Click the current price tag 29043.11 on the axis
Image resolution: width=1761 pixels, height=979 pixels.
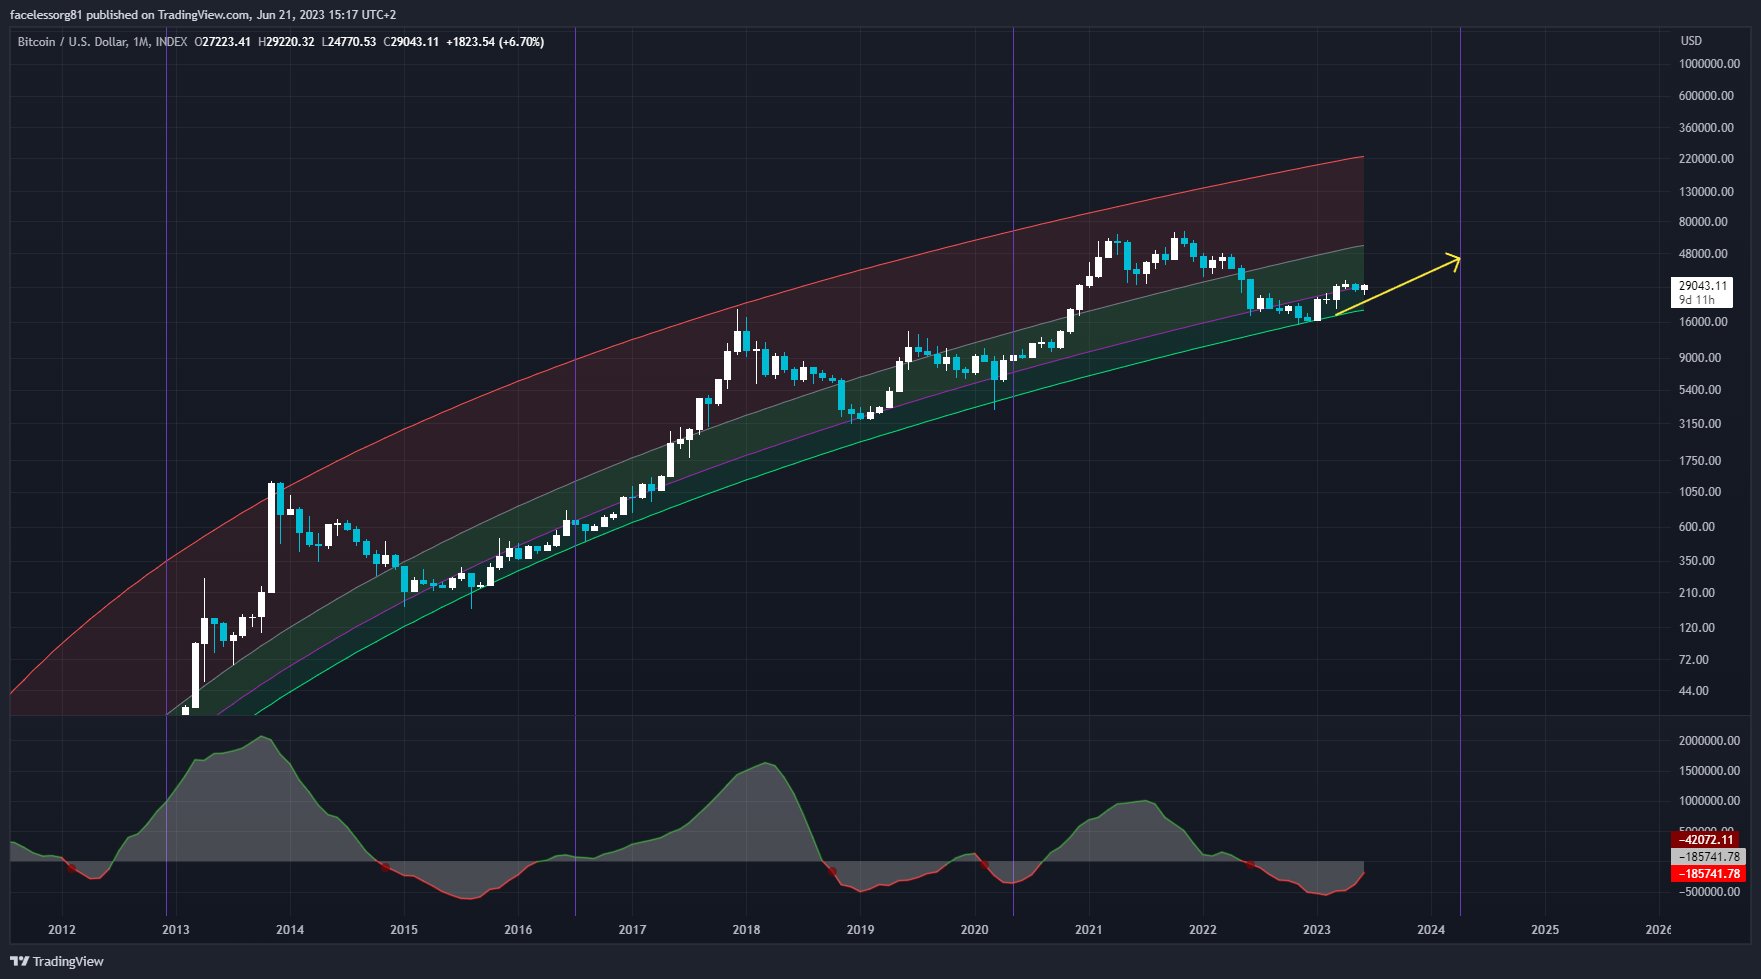click(1703, 286)
